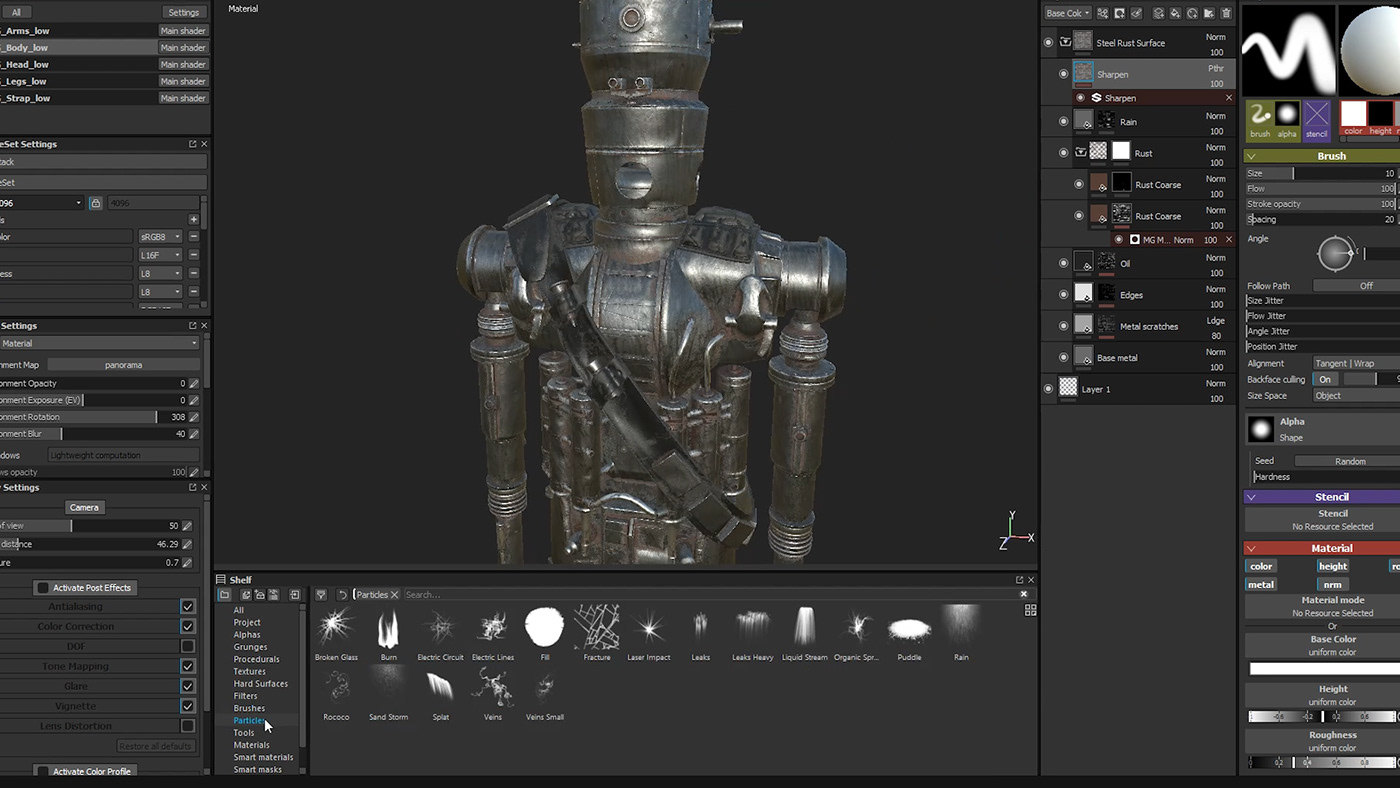1400x788 pixels.
Task: Click the Base Color uniform color swatch
Action: [1324, 669]
